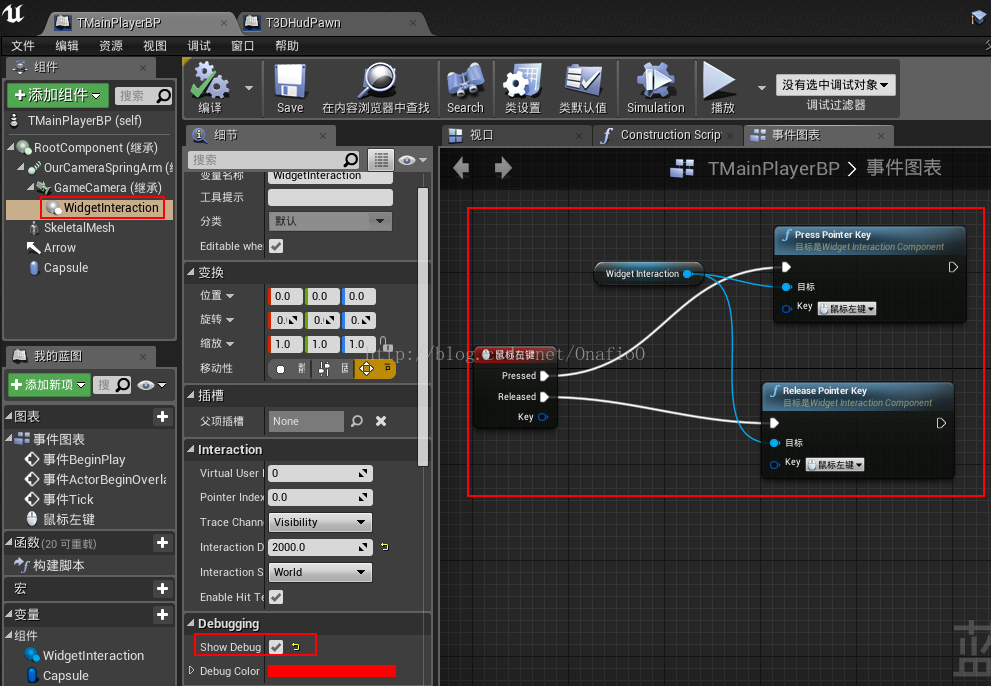Click the Compile (编译) toolbar icon
991x686 pixels.
point(211,81)
